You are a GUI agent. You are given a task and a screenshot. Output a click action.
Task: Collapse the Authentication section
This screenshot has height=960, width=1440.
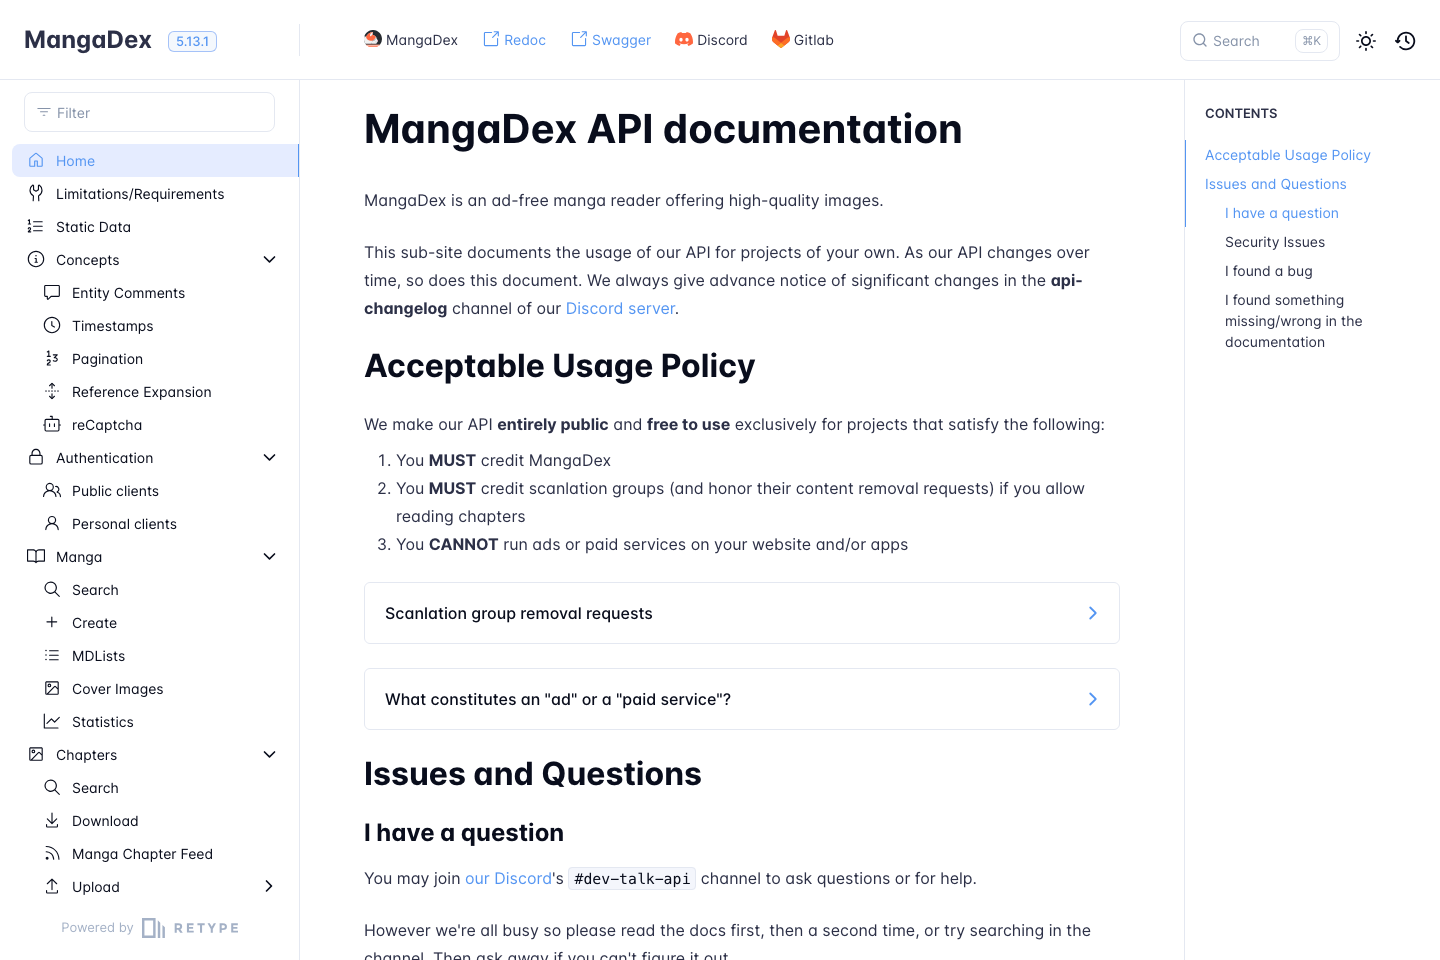pyautogui.click(x=269, y=457)
